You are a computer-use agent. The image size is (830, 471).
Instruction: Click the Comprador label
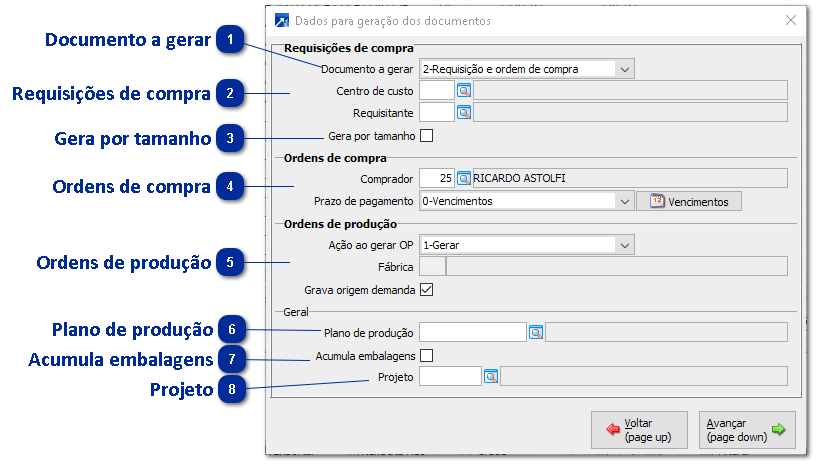386,179
